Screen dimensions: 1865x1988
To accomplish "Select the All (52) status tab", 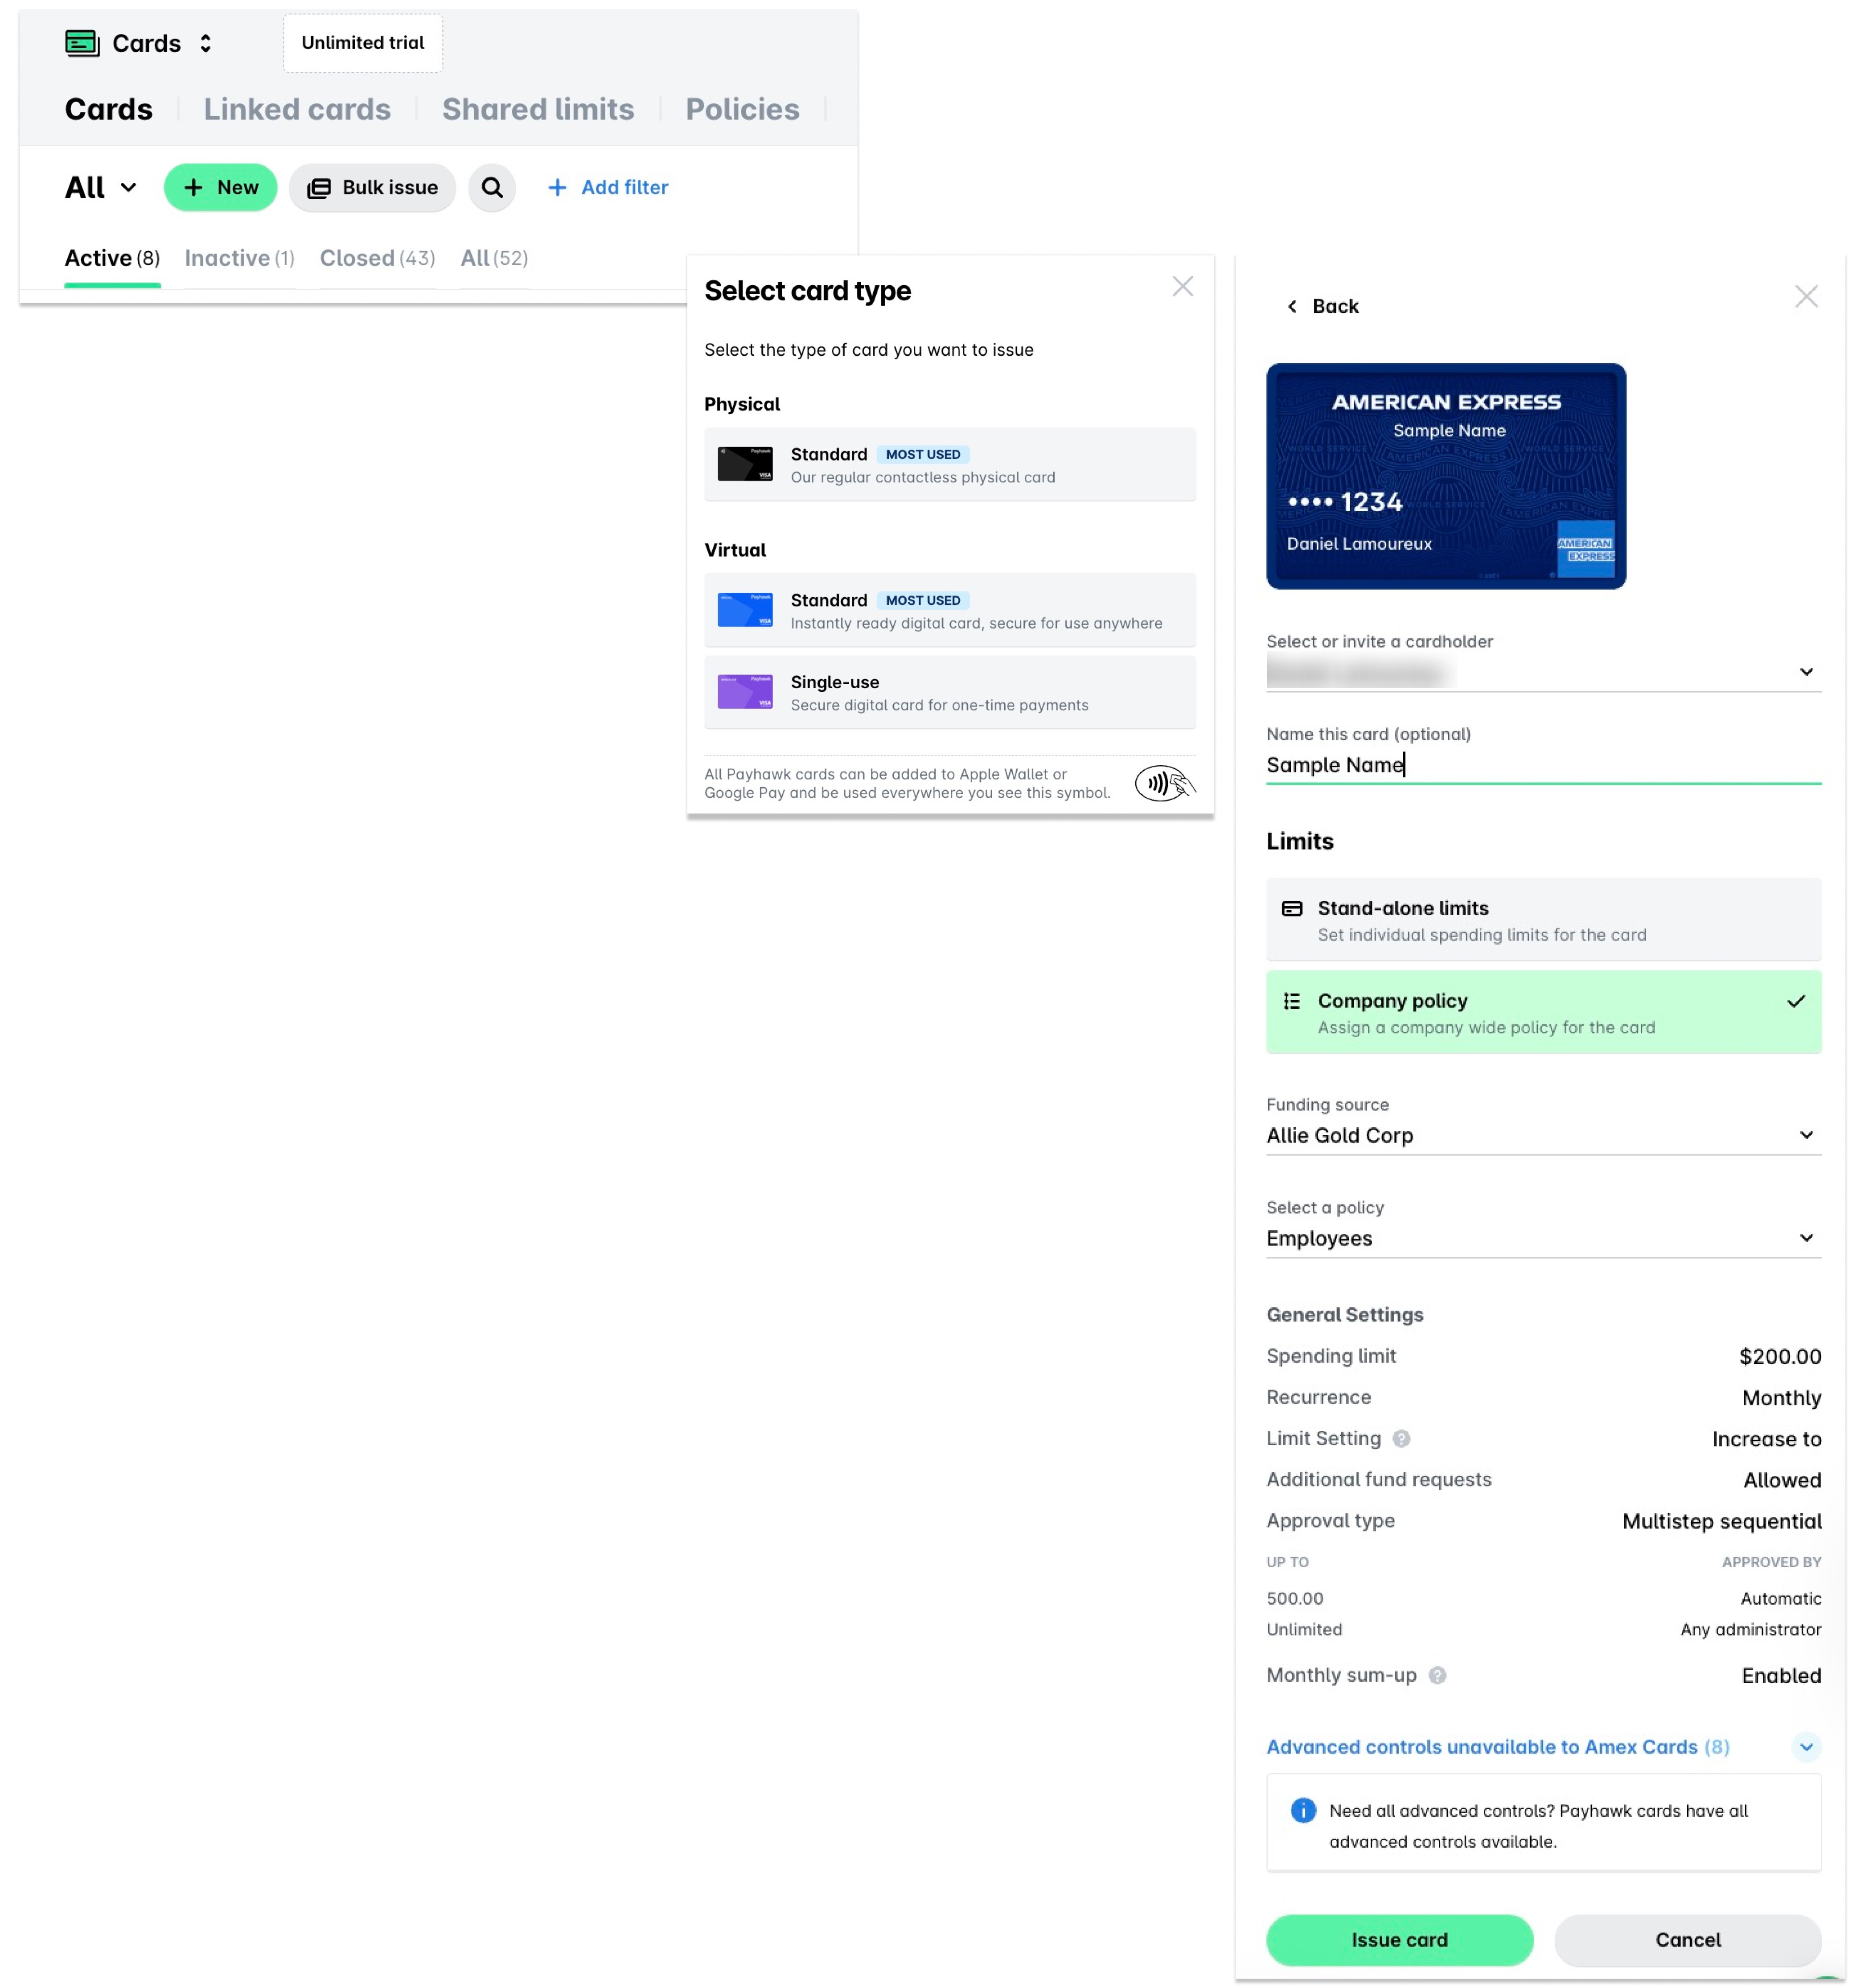I will (x=494, y=259).
